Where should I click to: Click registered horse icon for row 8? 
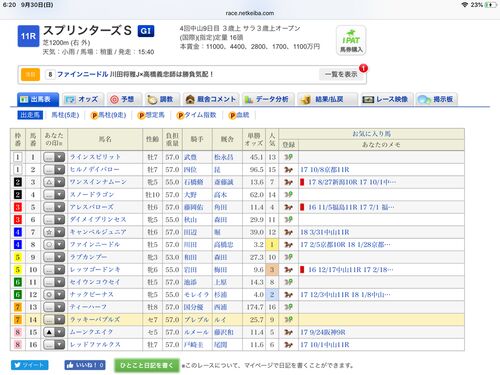click(288, 245)
